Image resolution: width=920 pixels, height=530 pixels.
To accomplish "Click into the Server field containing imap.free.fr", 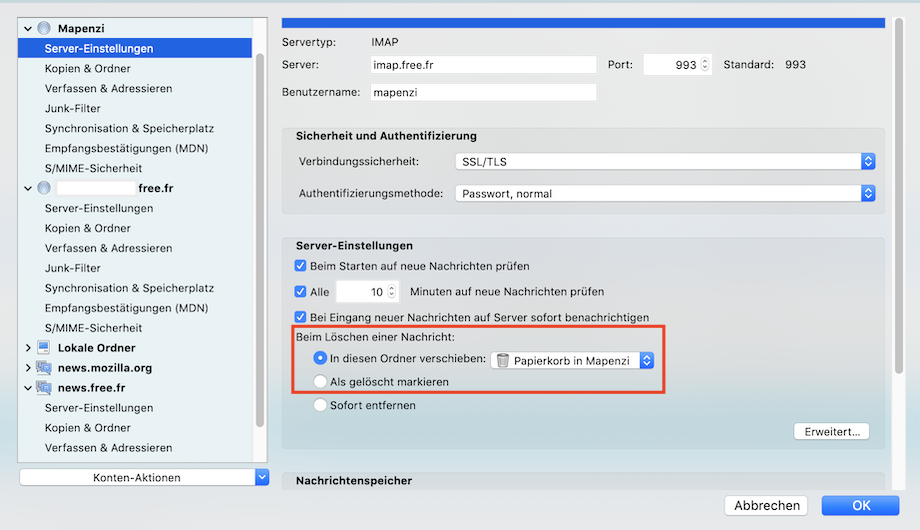I will point(483,65).
